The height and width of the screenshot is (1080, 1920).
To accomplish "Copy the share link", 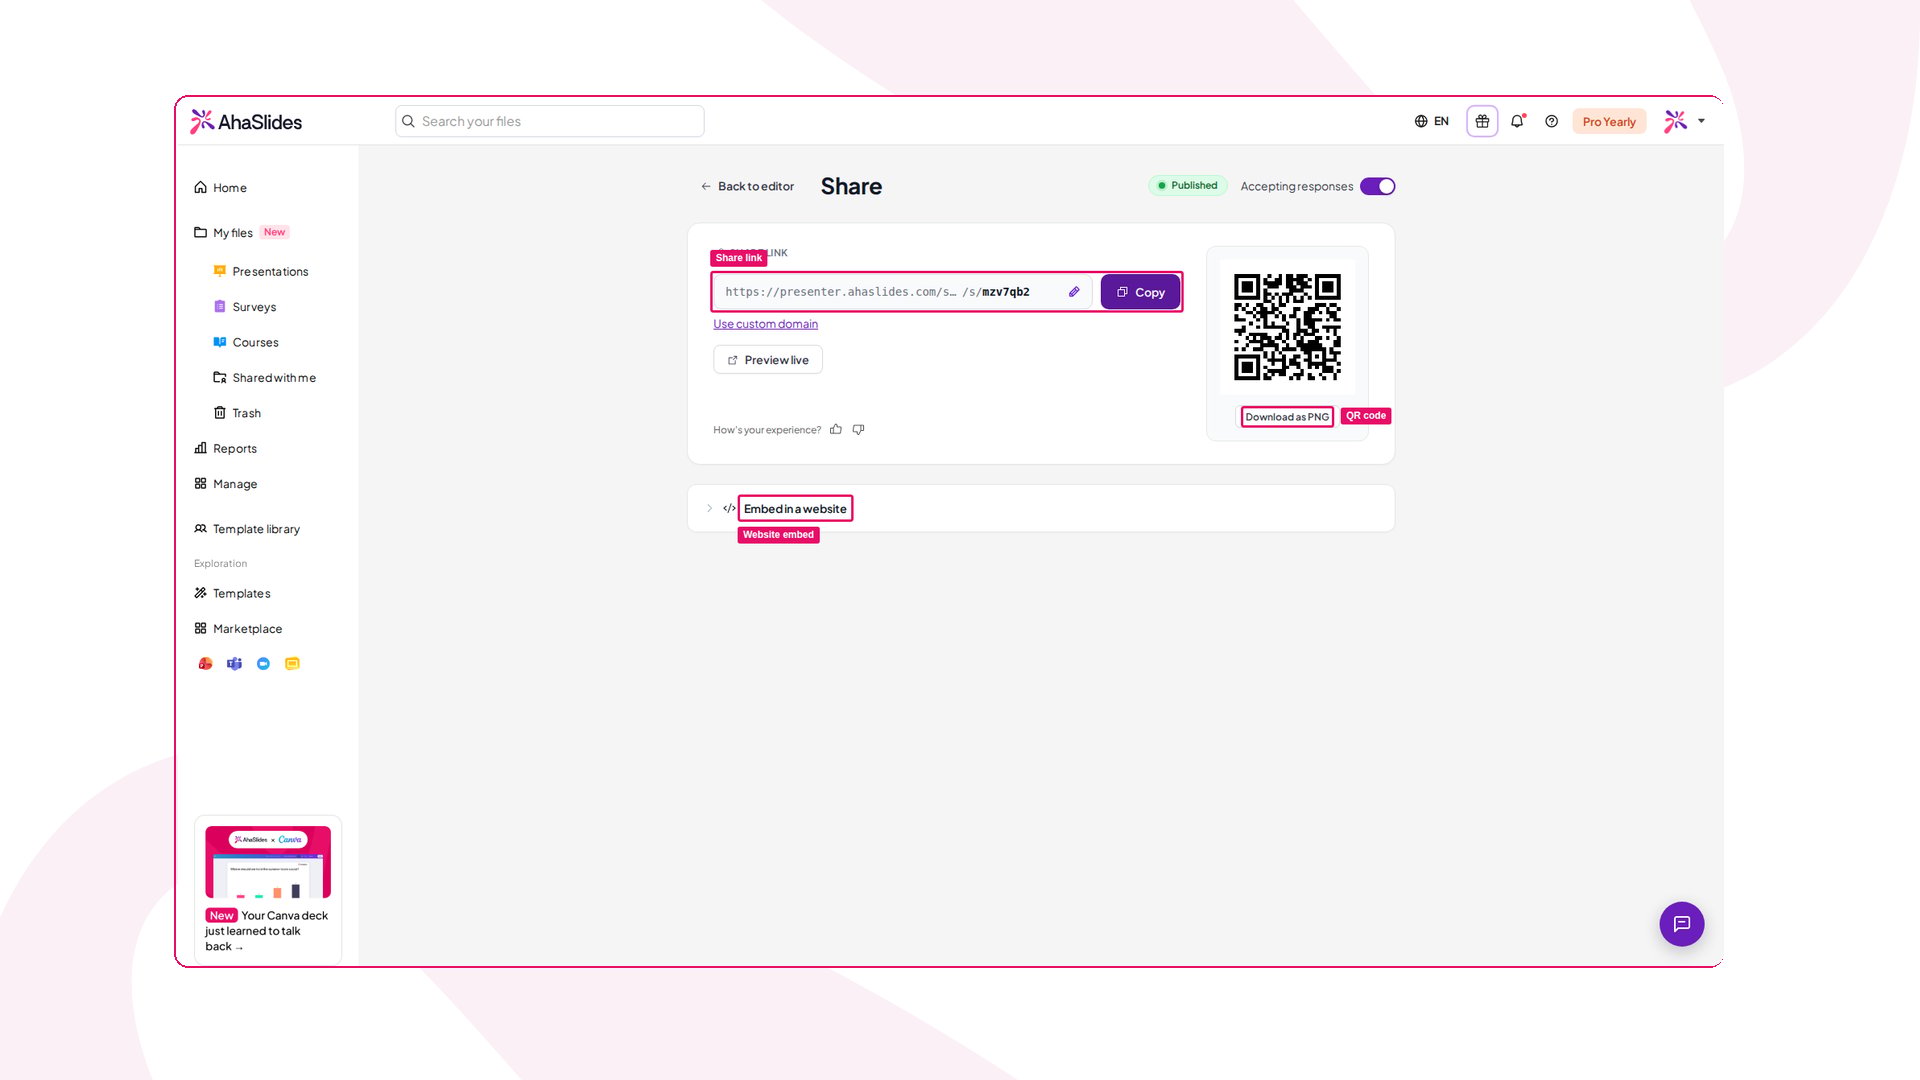I will click(1140, 292).
